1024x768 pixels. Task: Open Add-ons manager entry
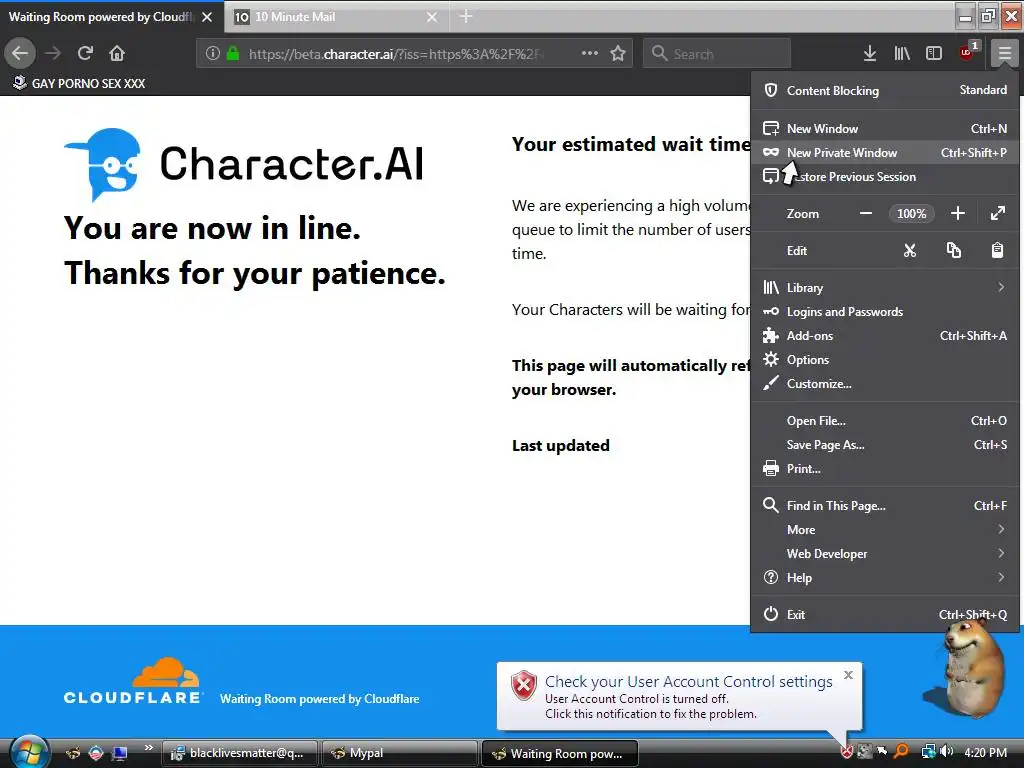pos(885,336)
